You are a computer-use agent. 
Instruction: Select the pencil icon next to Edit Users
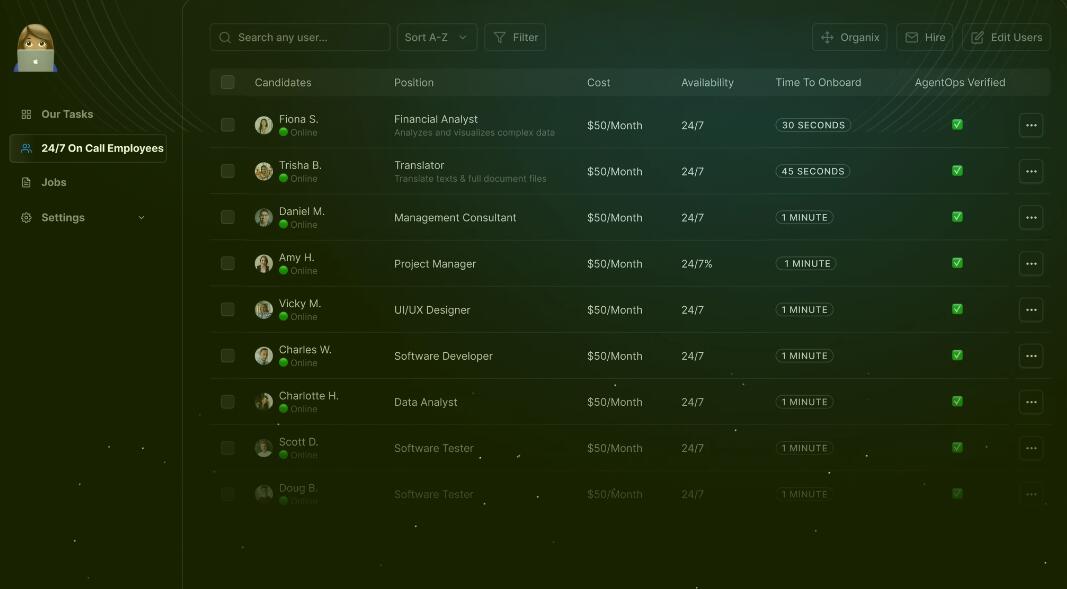coord(976,37)
